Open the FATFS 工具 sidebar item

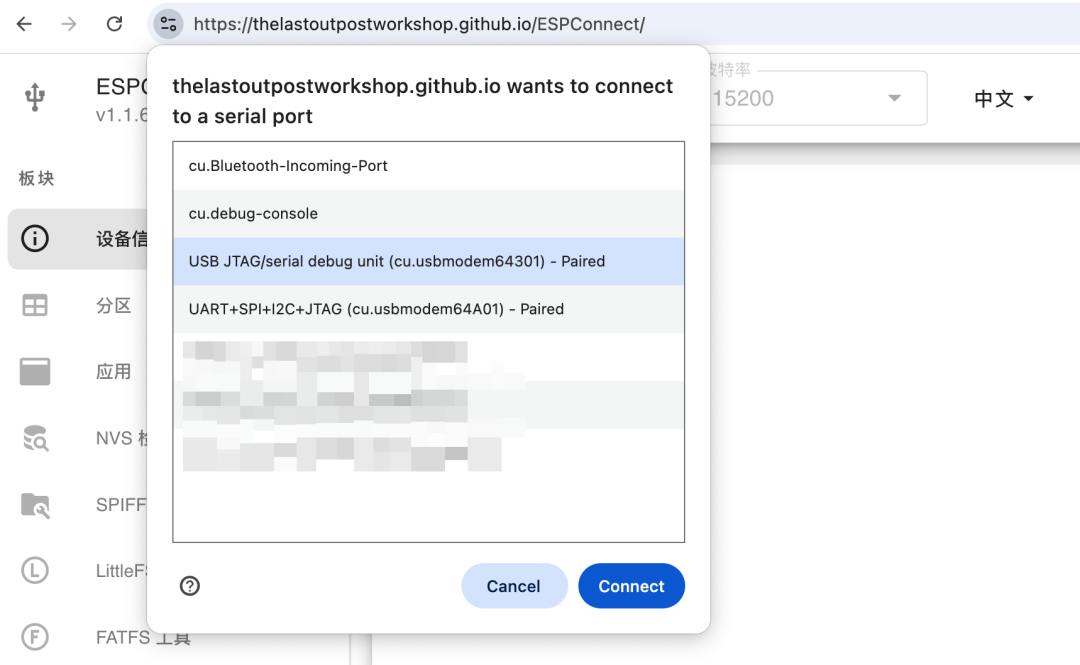[x=143, y=637]
